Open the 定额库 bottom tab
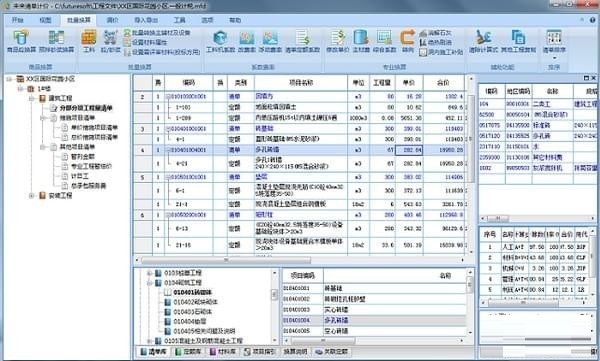The image size is (600, 361). (188, 351)
